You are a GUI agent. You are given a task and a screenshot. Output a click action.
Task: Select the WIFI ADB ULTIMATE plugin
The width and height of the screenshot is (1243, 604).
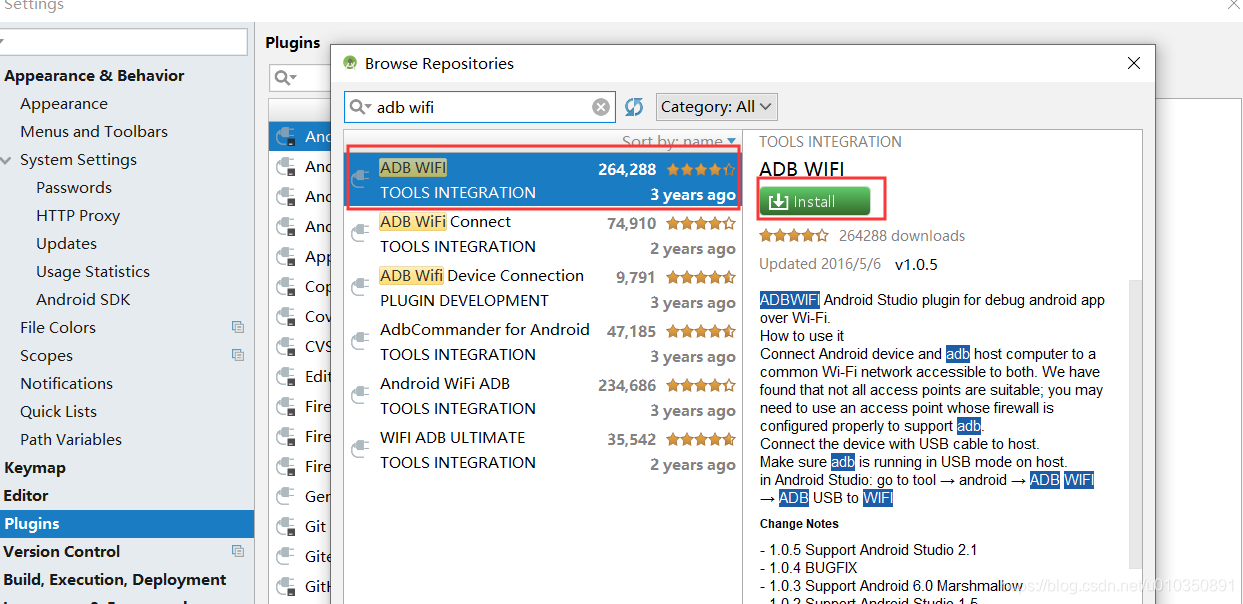pos(543,451)
